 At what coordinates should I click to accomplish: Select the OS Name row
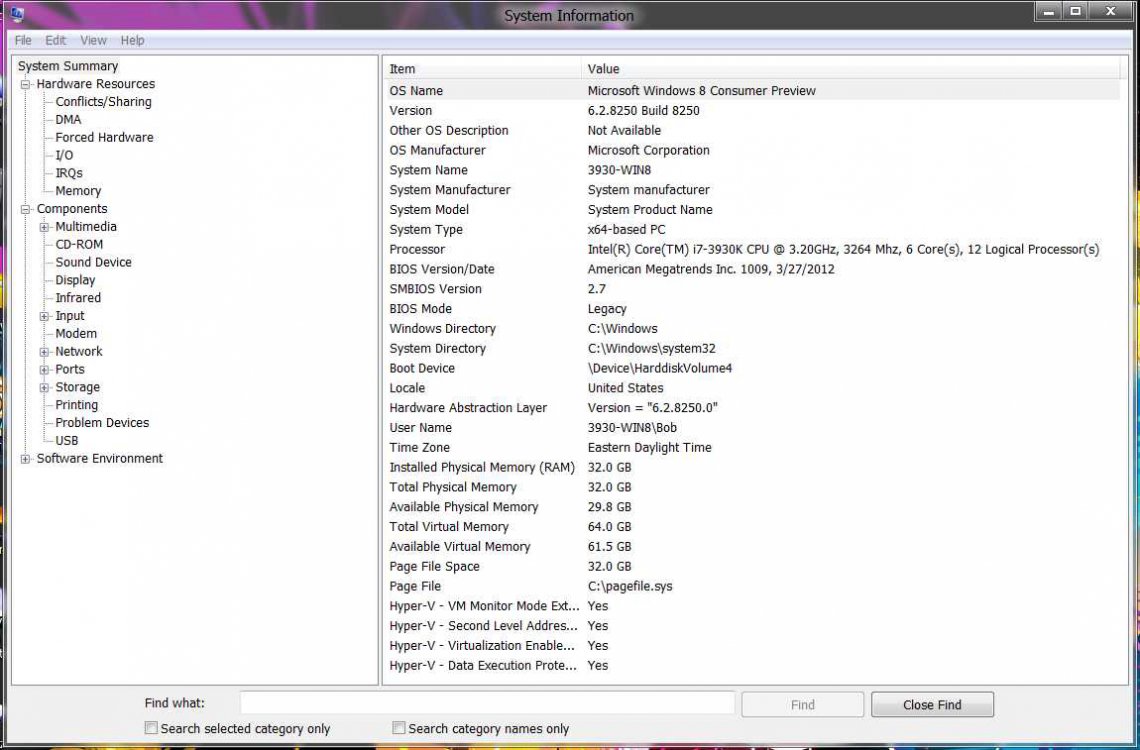click(752, 91)
